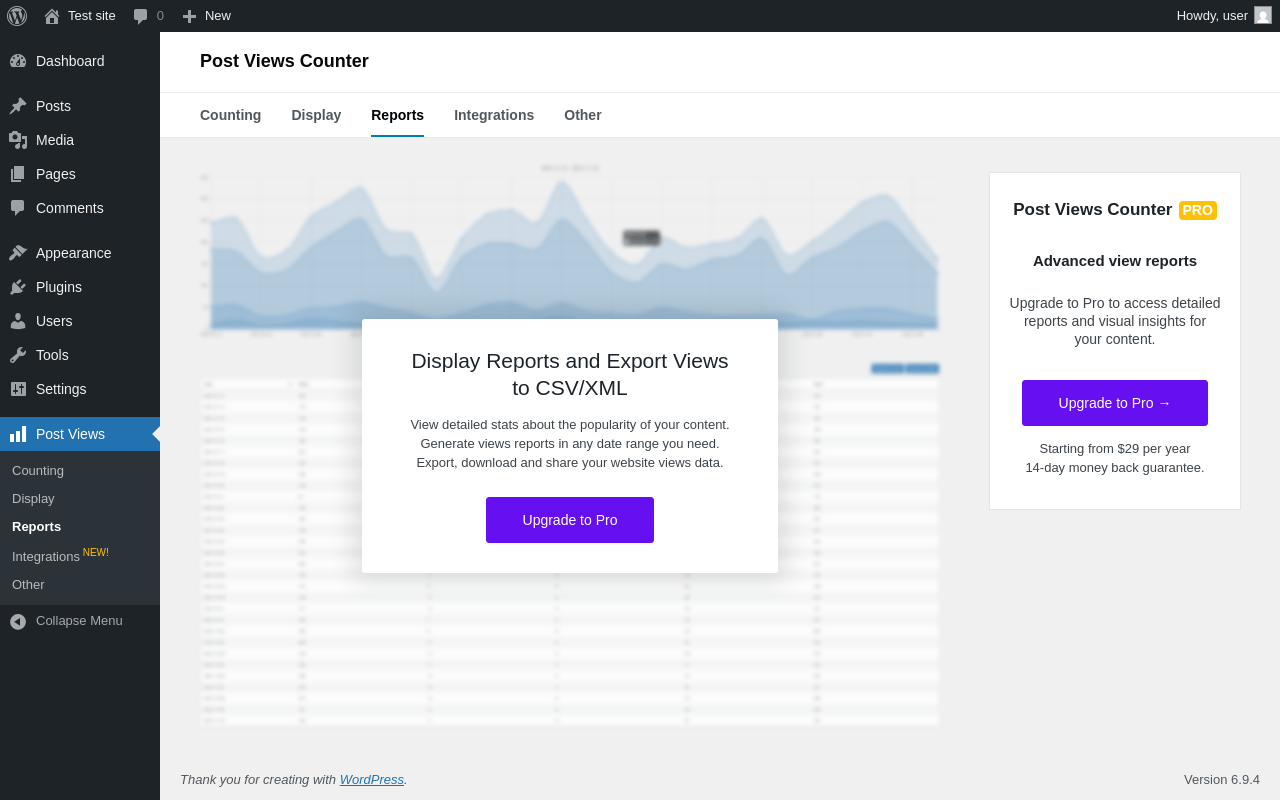Click the Appearance paintbrush icon

click(18, 253)
